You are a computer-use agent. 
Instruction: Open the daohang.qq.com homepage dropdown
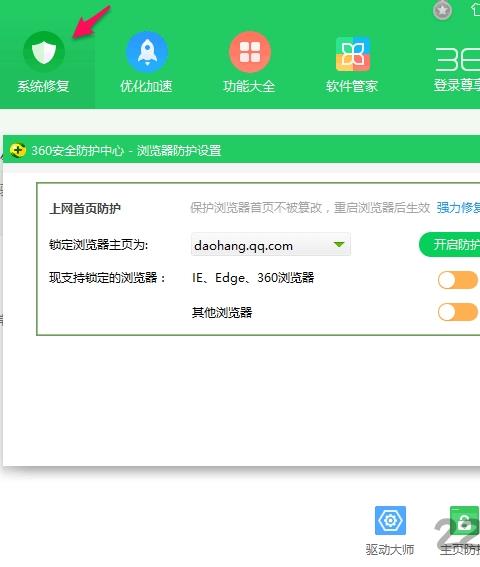point(271,245)
